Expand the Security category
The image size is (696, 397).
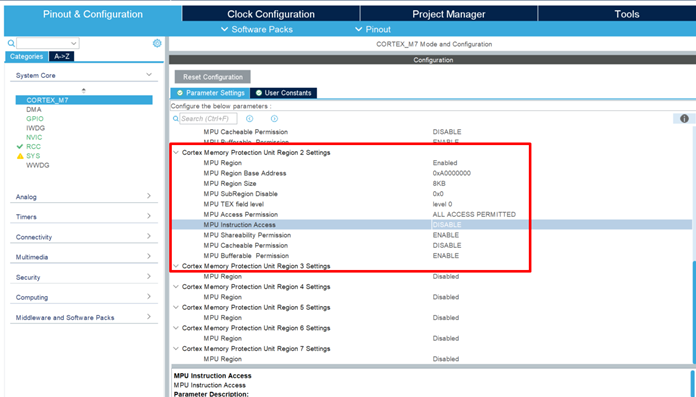coord(149,276)
